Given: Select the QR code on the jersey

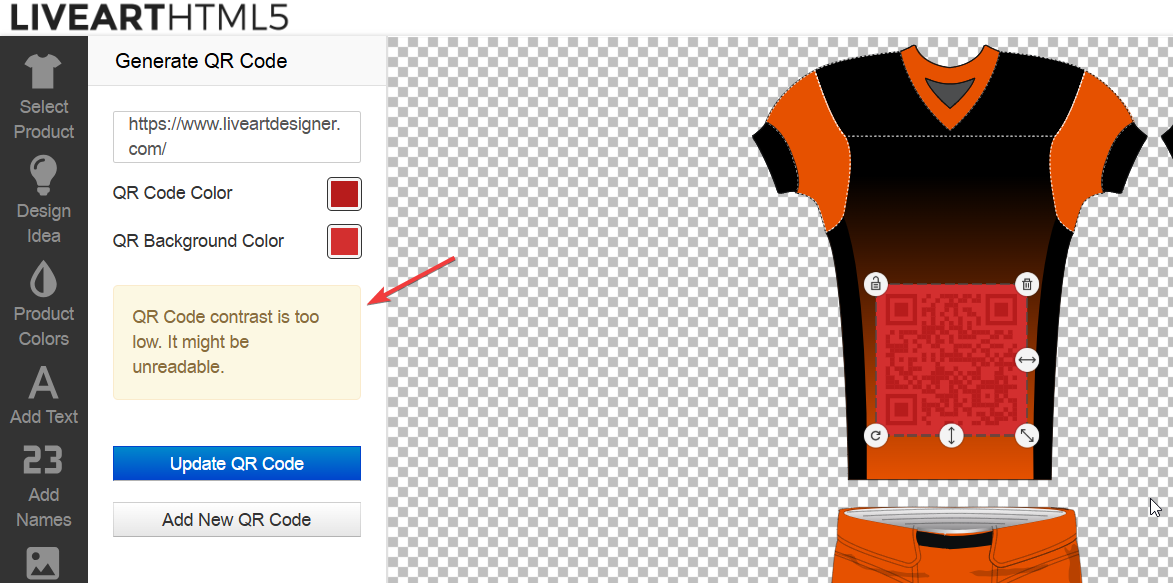Looking at the screenshot, I should tap(951, 360).
